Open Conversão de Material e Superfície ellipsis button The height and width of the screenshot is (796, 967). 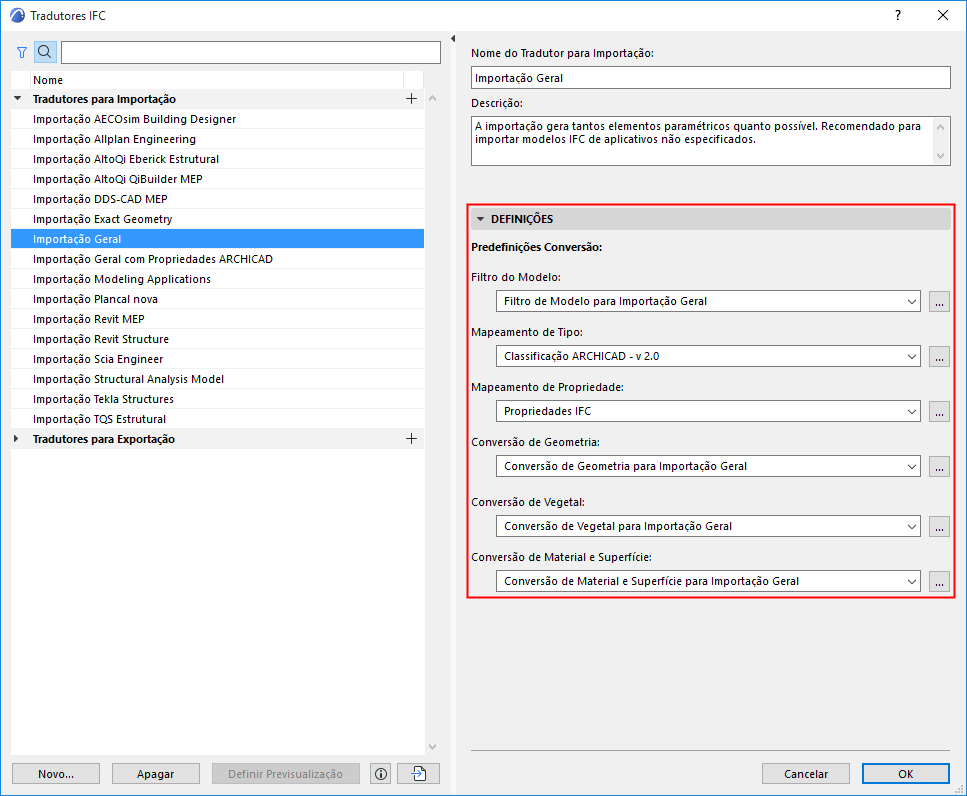coord(939,581)
